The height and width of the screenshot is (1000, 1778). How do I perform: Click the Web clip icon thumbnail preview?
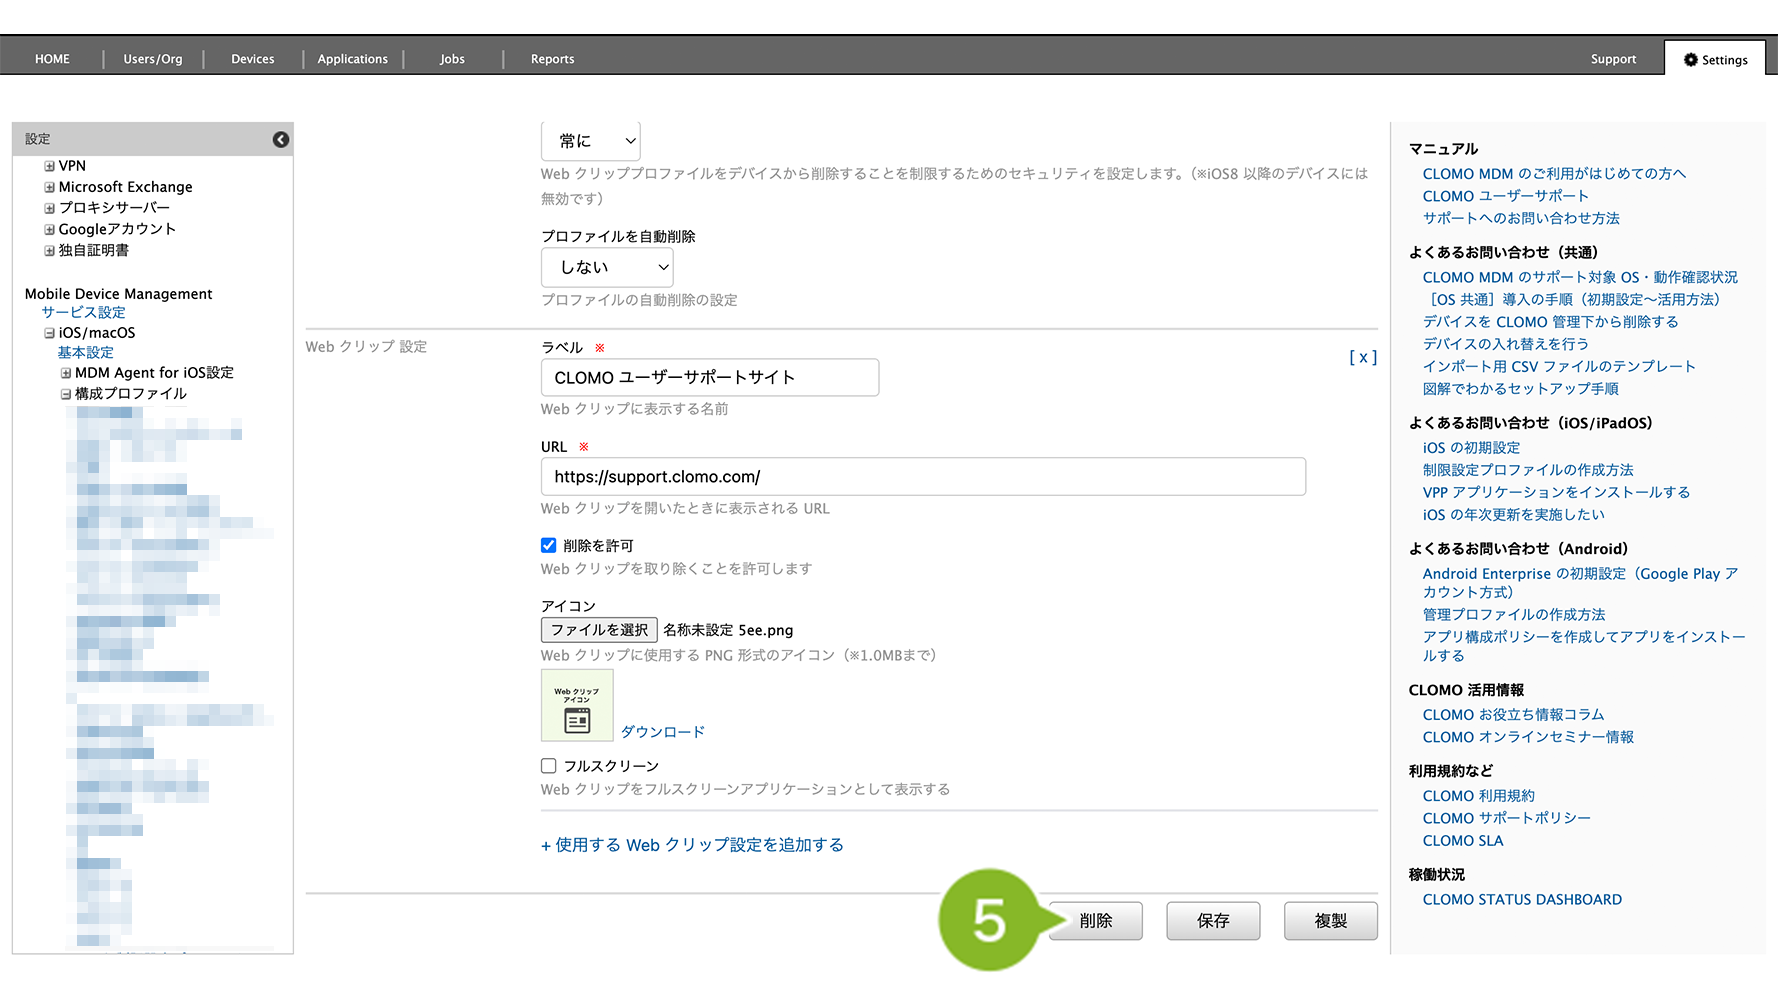coord(577,706)
